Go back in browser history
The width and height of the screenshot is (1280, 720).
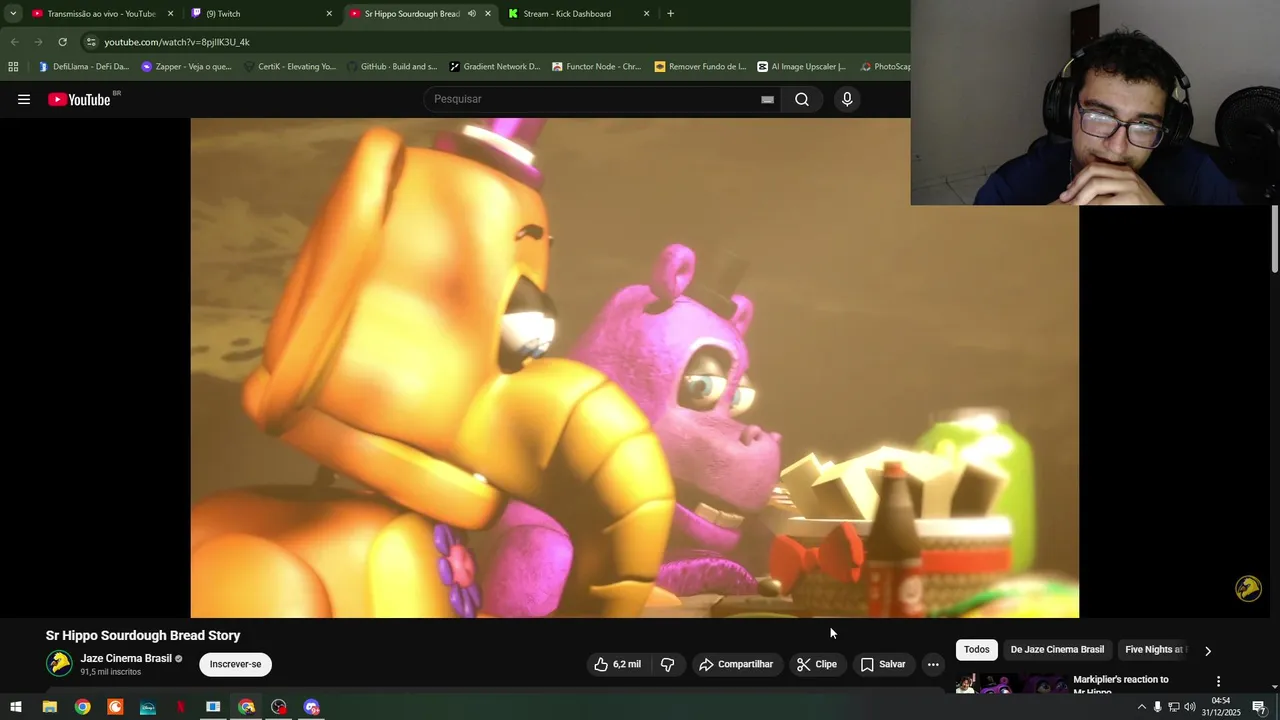(14, 42)
